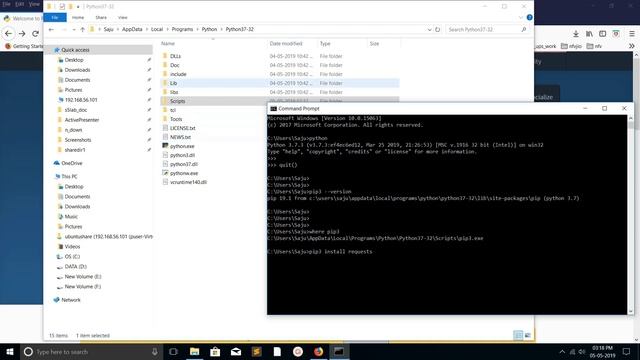This screenshot has height=360, width=640.
Task: Open Mail app from the taskbar
Action: pyautogui.click(x=236, y=351)
